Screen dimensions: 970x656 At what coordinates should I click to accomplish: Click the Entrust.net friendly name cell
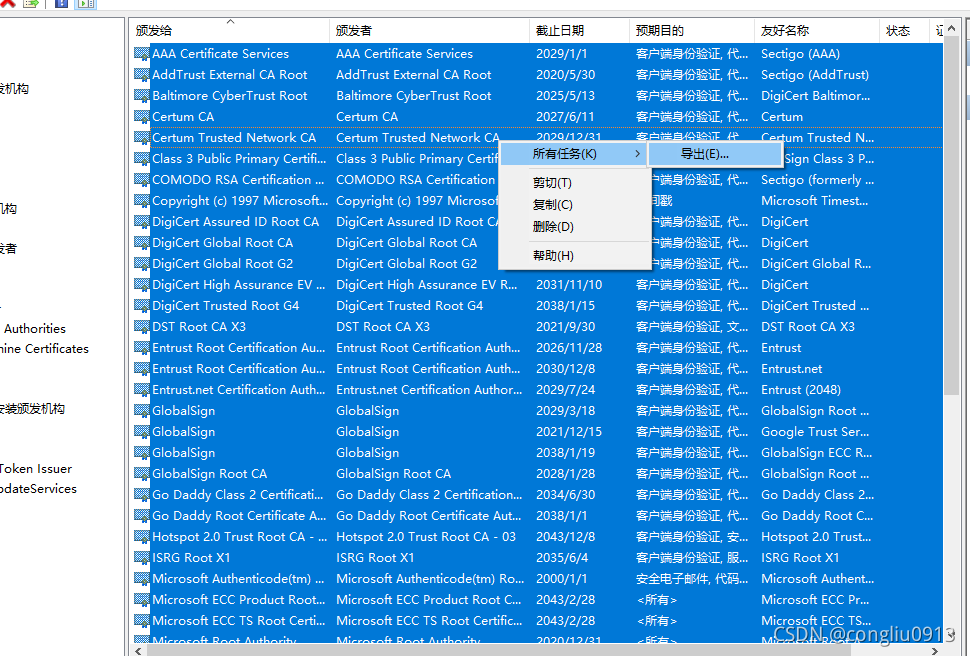[791, 369]
